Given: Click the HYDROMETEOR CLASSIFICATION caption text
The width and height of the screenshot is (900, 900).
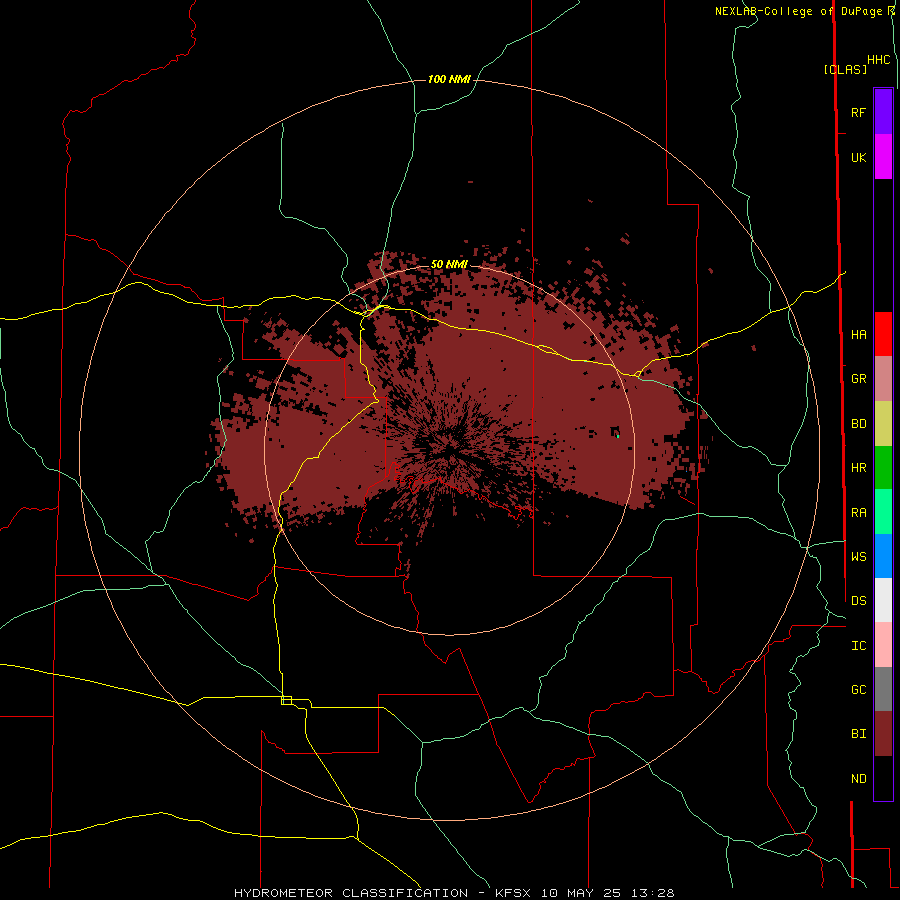Looking at the screenshot, I should (351, 893).
